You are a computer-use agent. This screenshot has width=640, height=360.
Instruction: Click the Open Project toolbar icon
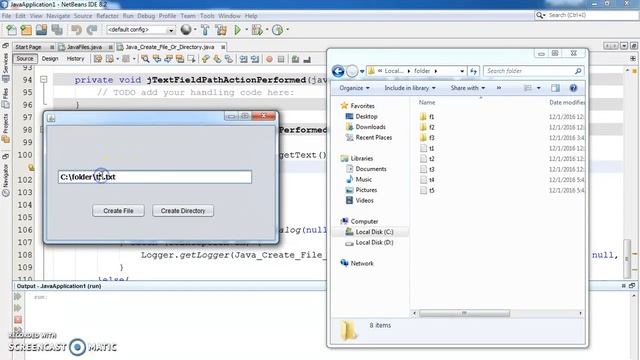click(x=41, y=30)
